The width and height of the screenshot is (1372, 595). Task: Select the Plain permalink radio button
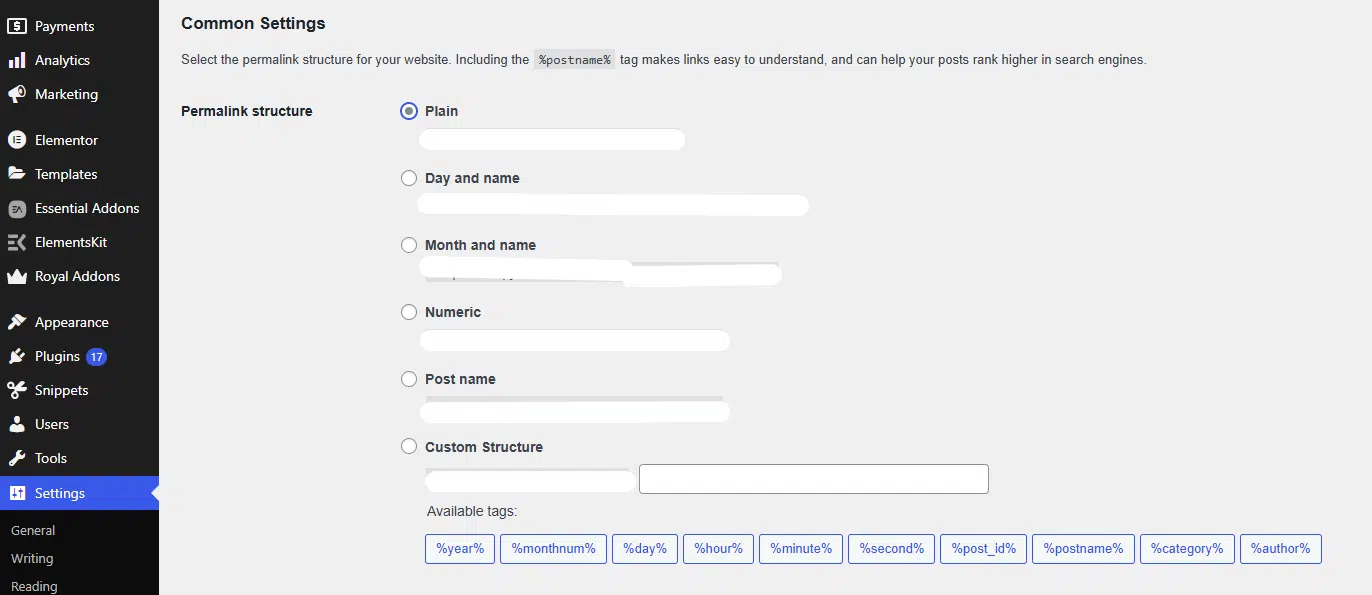pyautogui.click(x=409, y=111)
